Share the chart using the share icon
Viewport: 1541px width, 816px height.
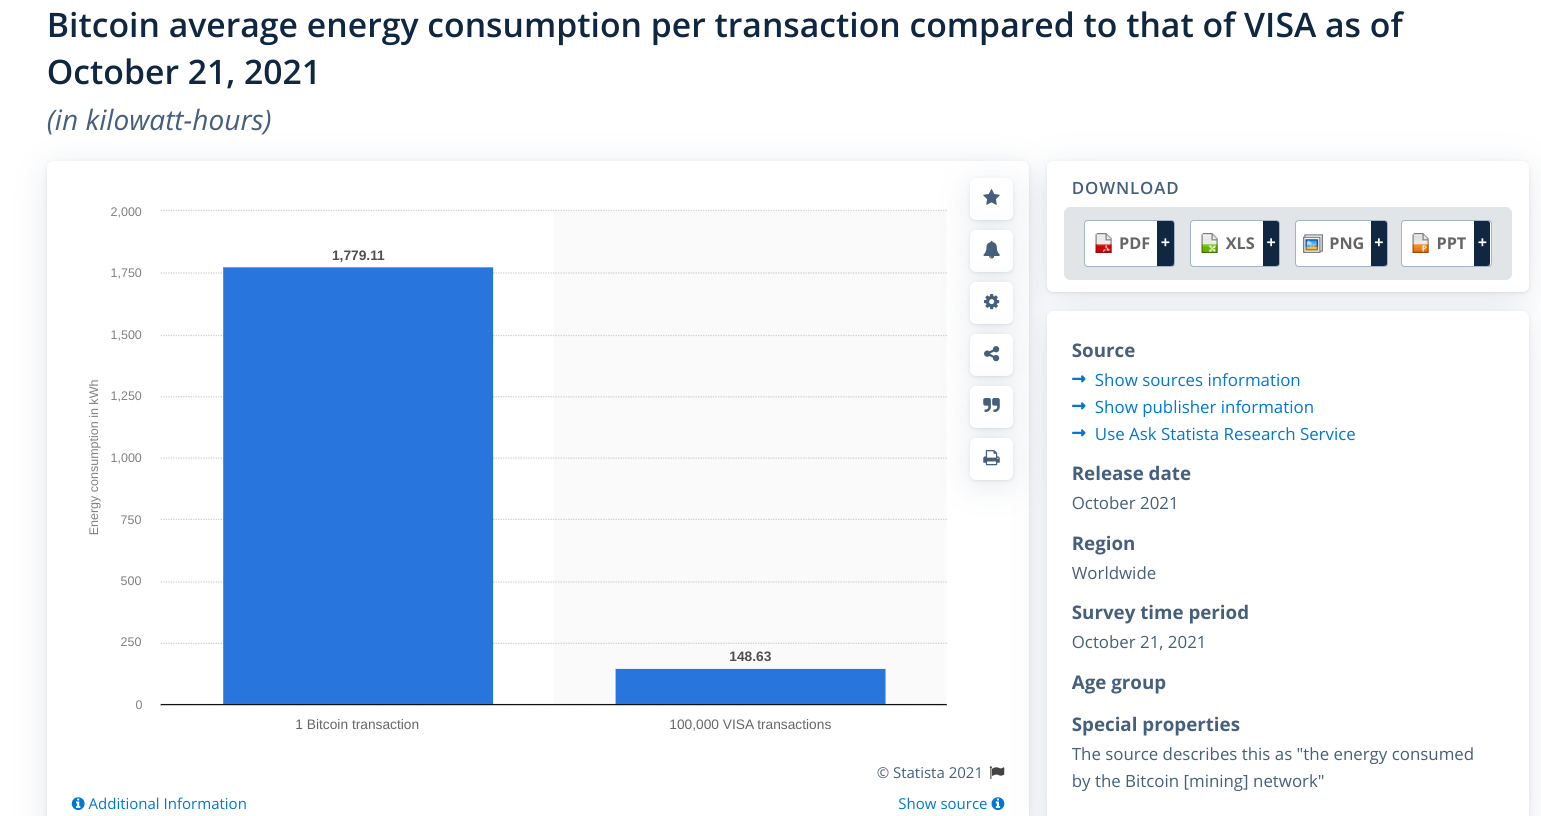coord(991,354)
